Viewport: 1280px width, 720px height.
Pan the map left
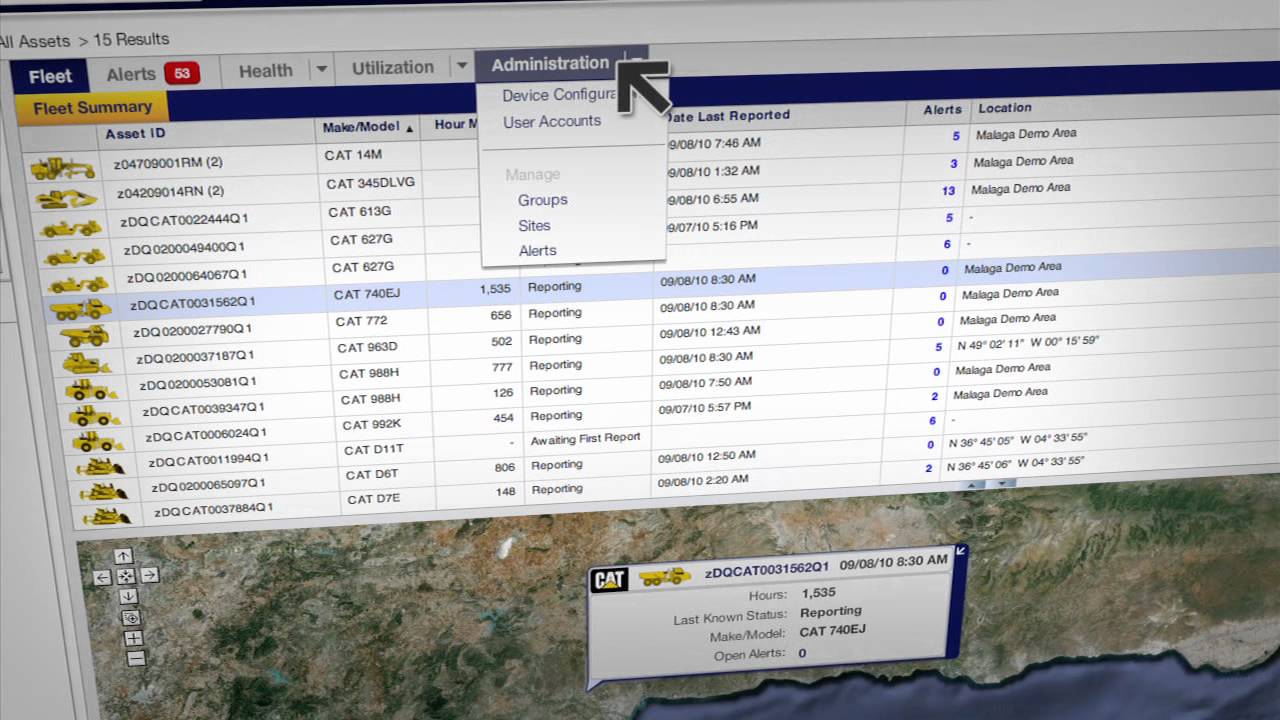click(x=101, y=577)
